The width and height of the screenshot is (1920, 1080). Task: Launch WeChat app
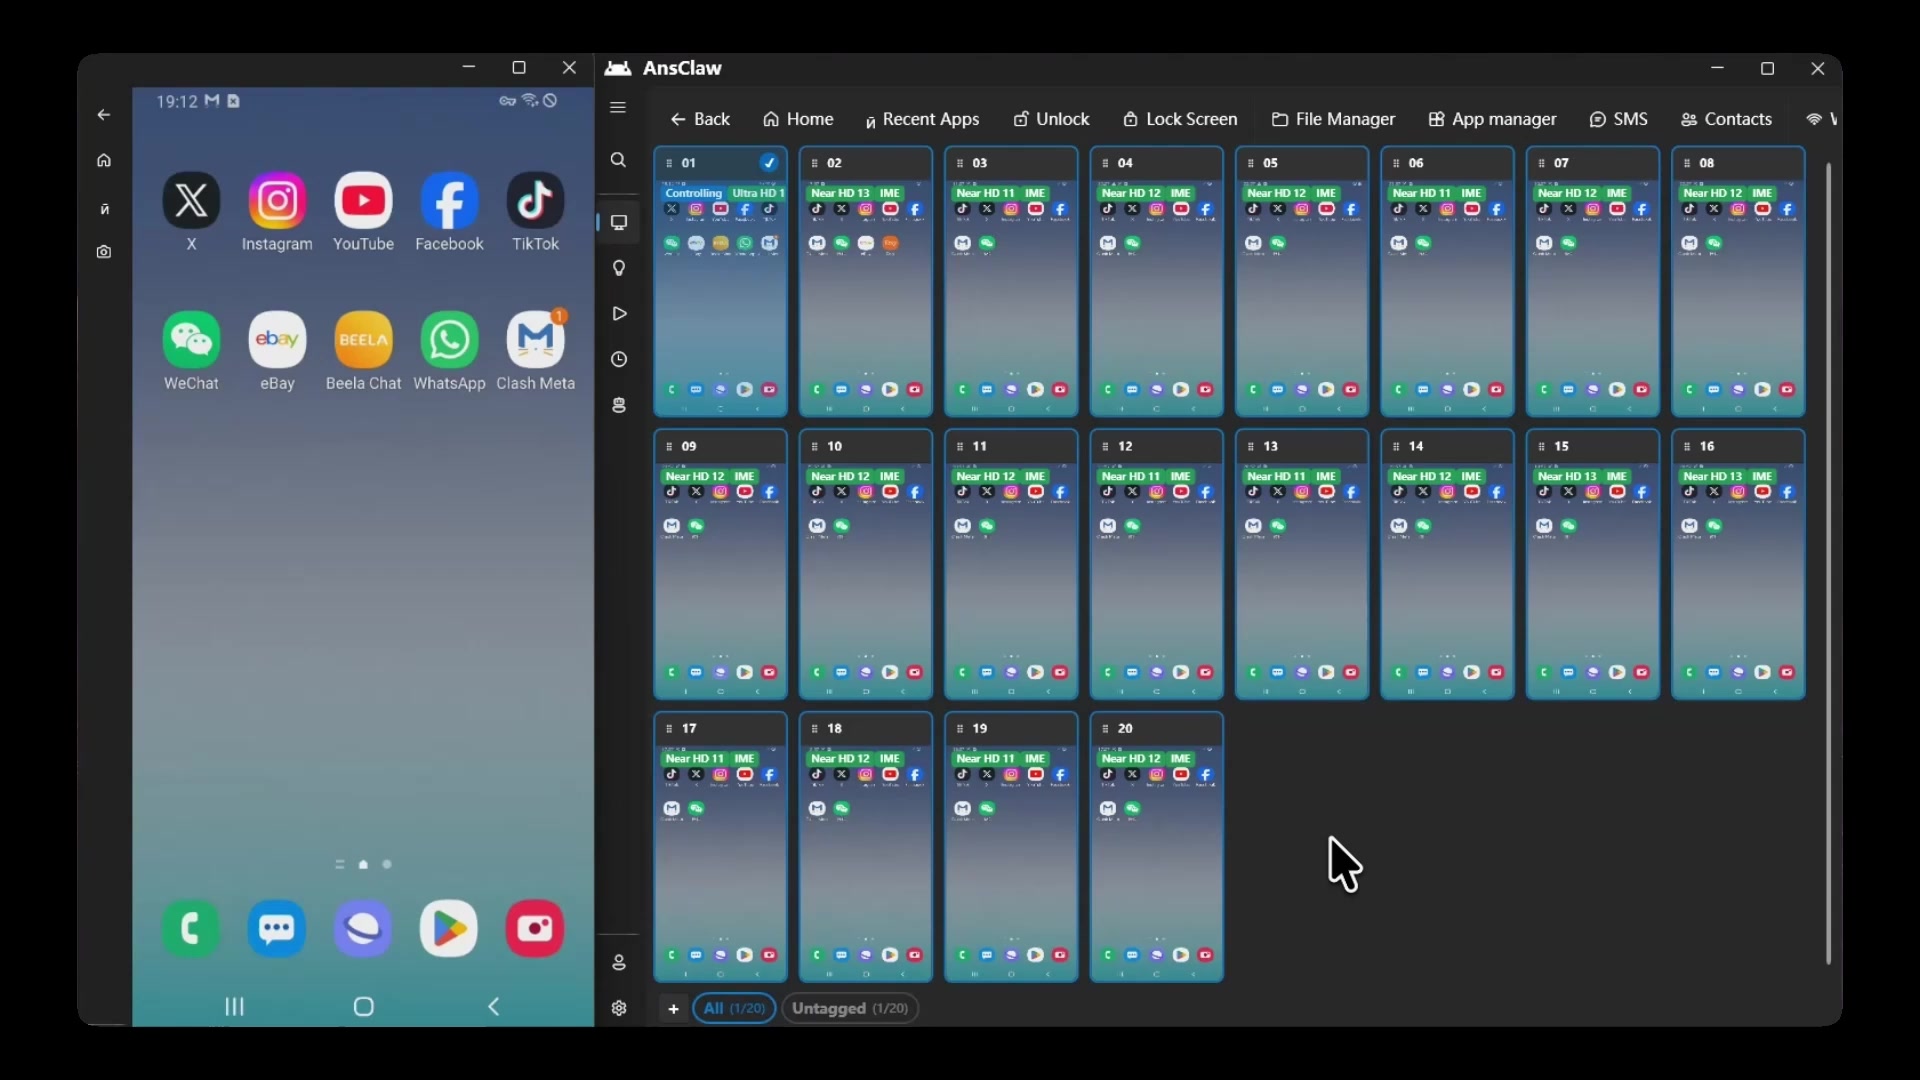tap(191, 340)
